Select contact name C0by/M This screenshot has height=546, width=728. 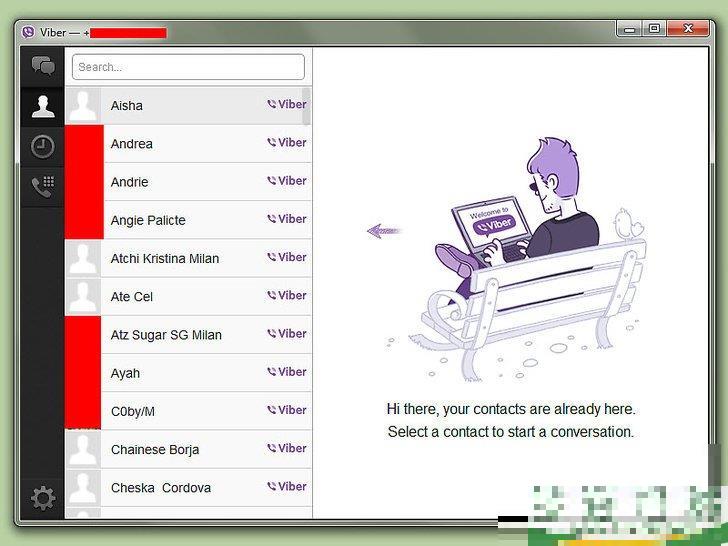tap(133, 411)
